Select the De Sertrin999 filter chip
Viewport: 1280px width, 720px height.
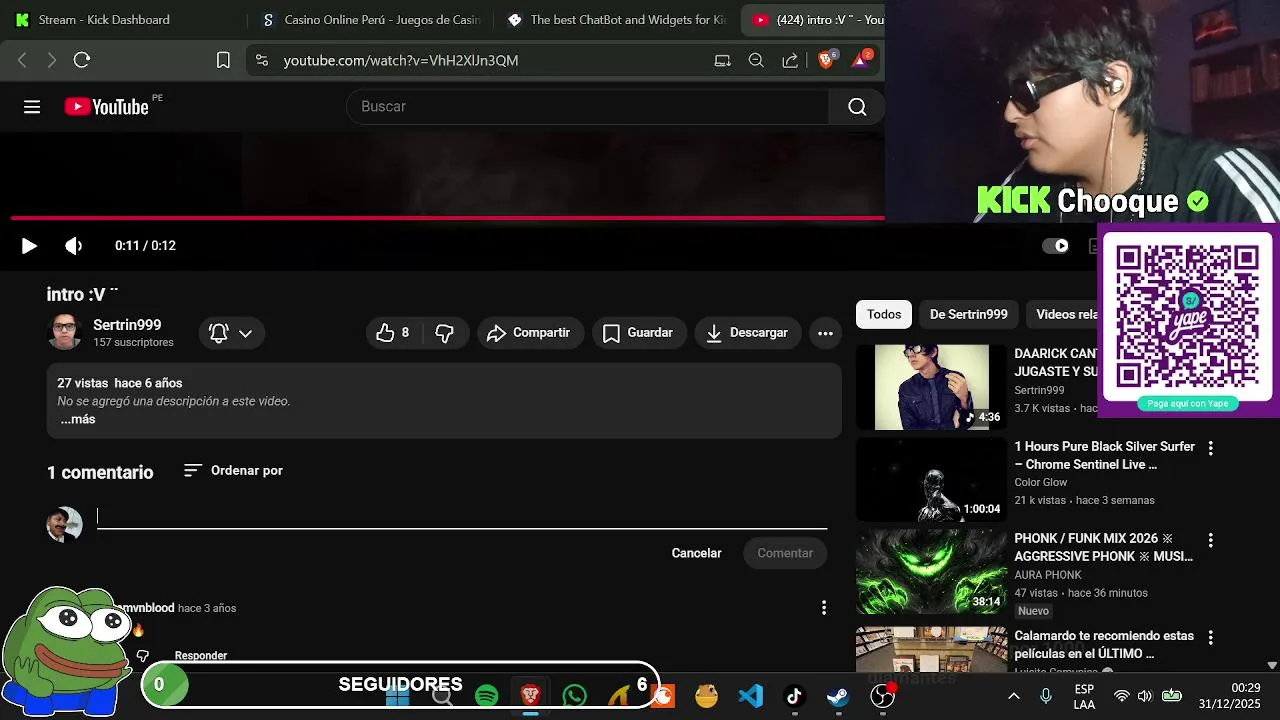[968, 314]
